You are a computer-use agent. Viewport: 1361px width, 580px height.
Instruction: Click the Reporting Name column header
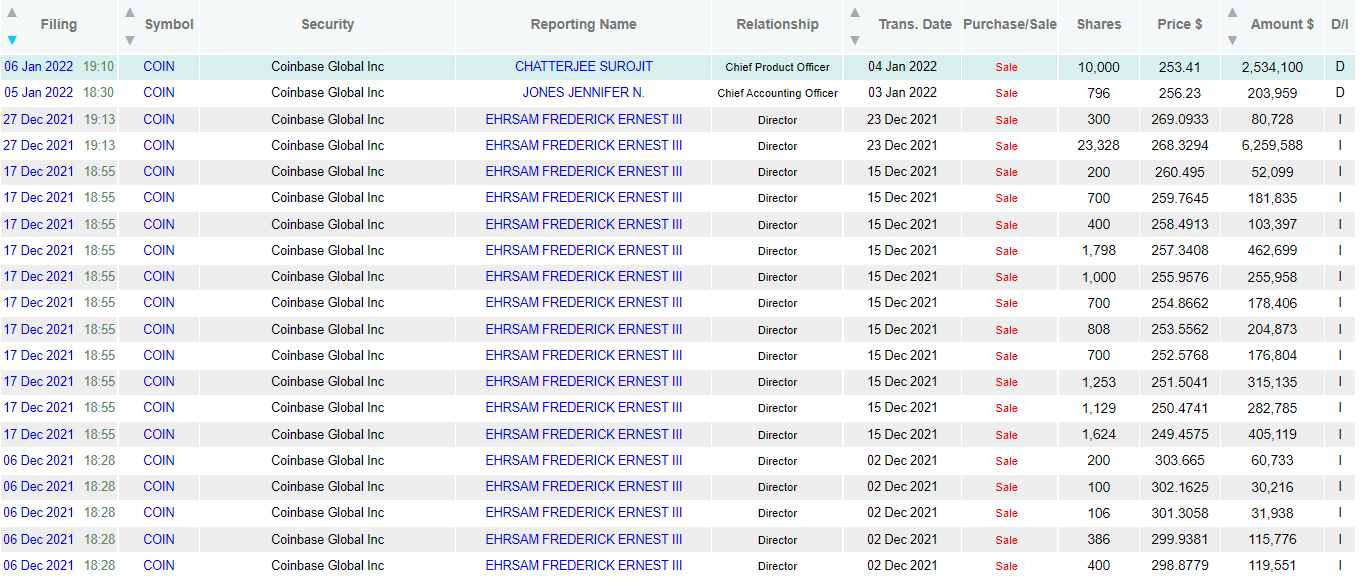click(583, 24)
